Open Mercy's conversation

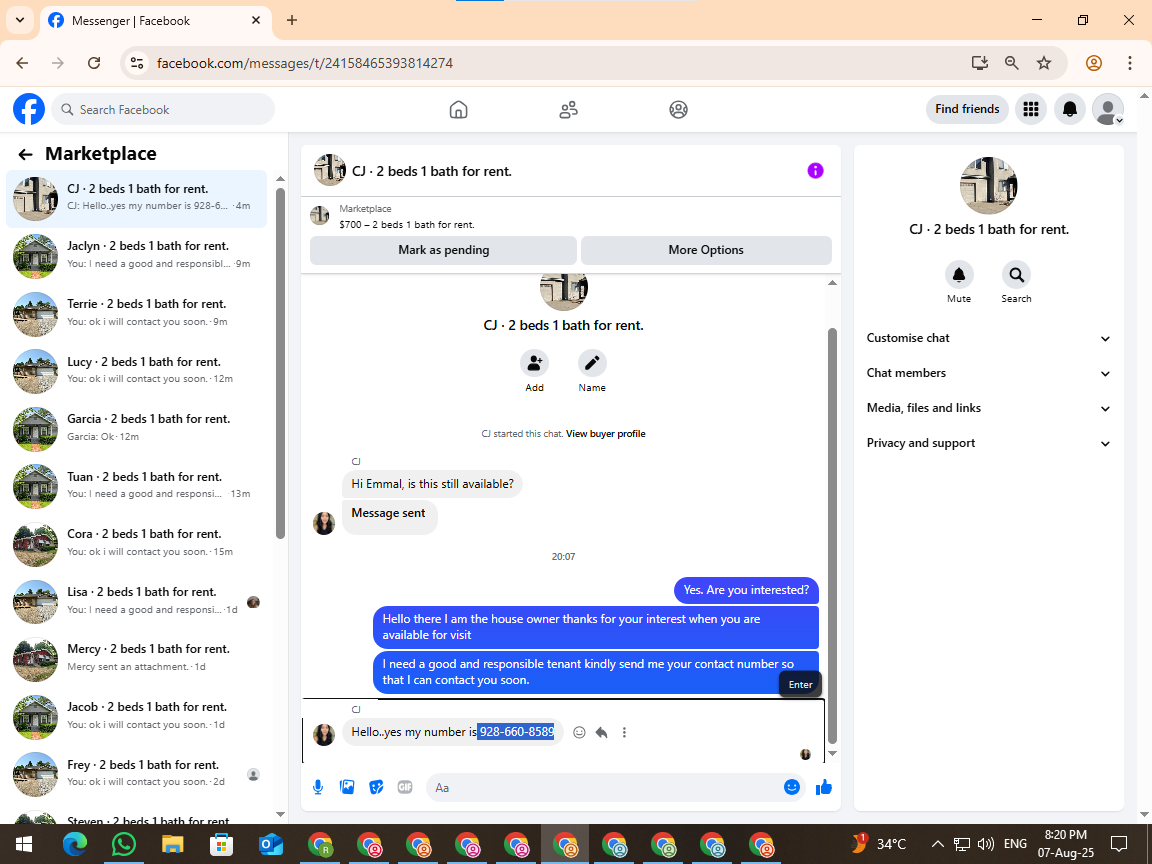137,659
